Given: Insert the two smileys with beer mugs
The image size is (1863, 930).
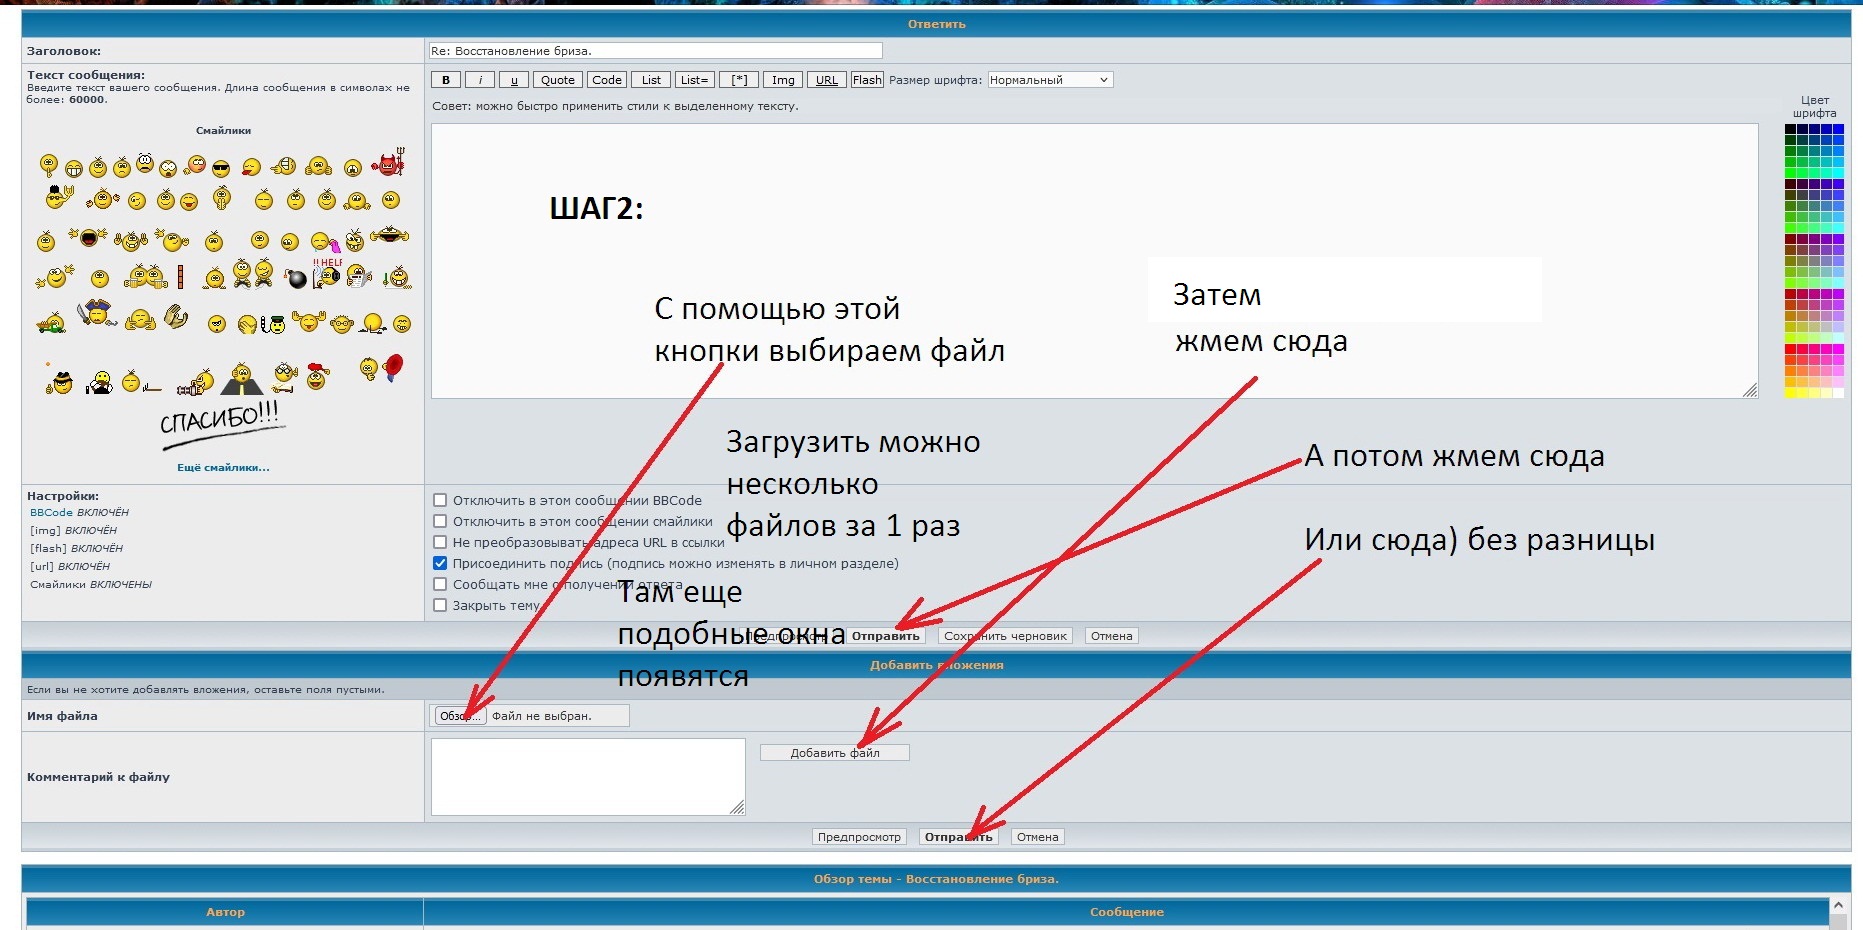Looking at the screenshot, I should (x=145, y=276).
